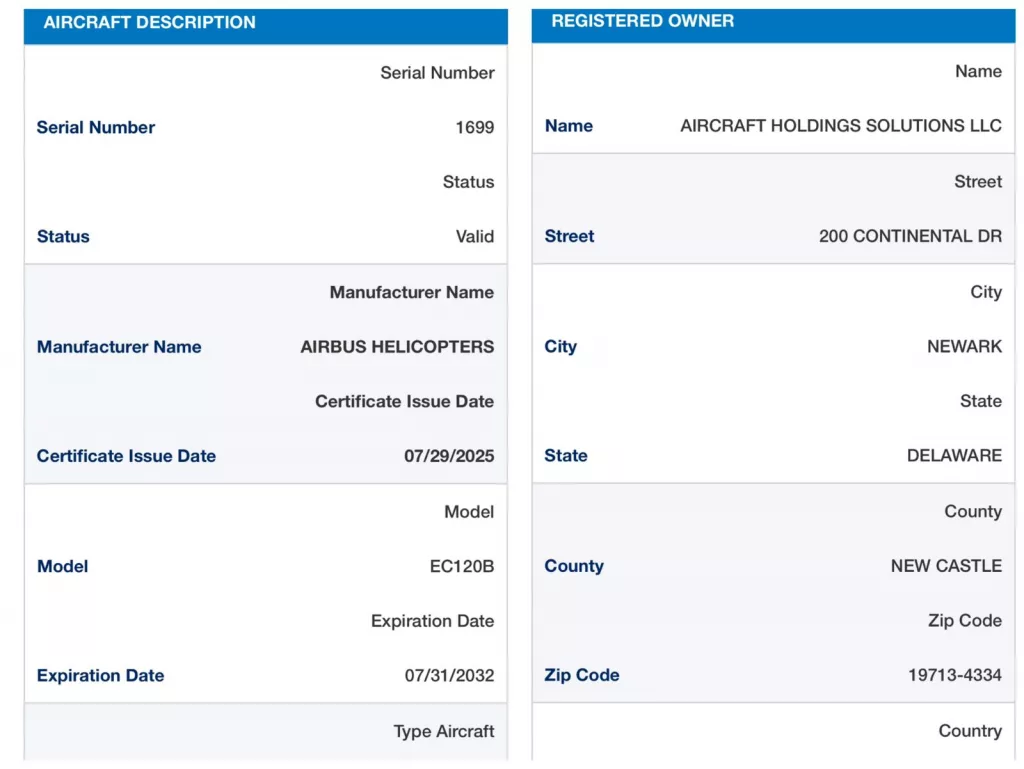Select county value NEW CASTLE
Screen dimensions: 1024x769
pos(946,565)
